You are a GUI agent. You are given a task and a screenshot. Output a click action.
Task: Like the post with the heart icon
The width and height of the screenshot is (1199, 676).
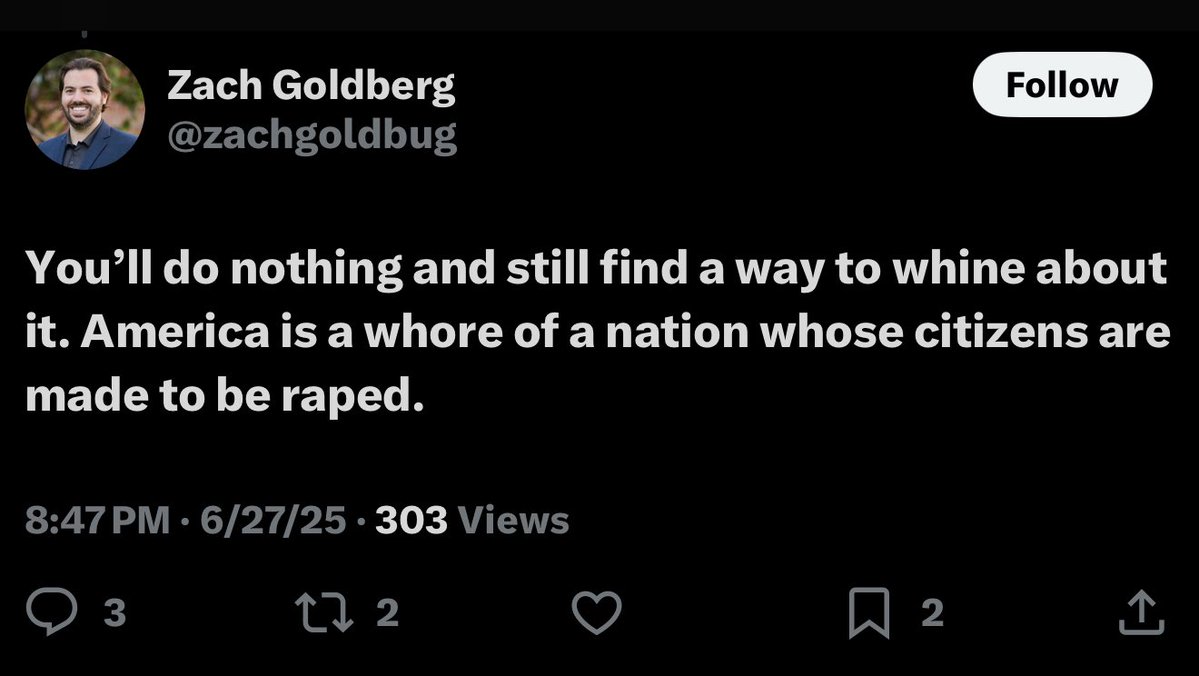coord(596,612)
